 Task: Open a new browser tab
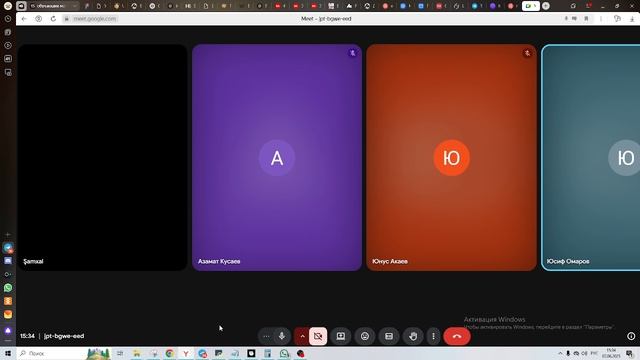tap(546, 6)
